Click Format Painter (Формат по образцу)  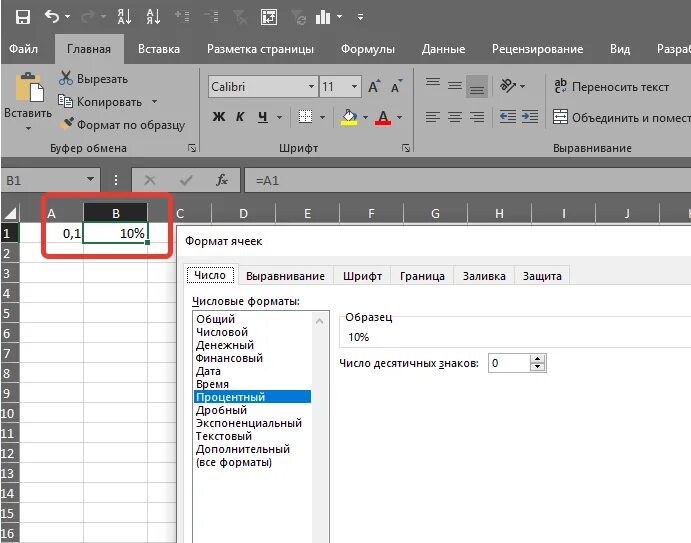123,125
